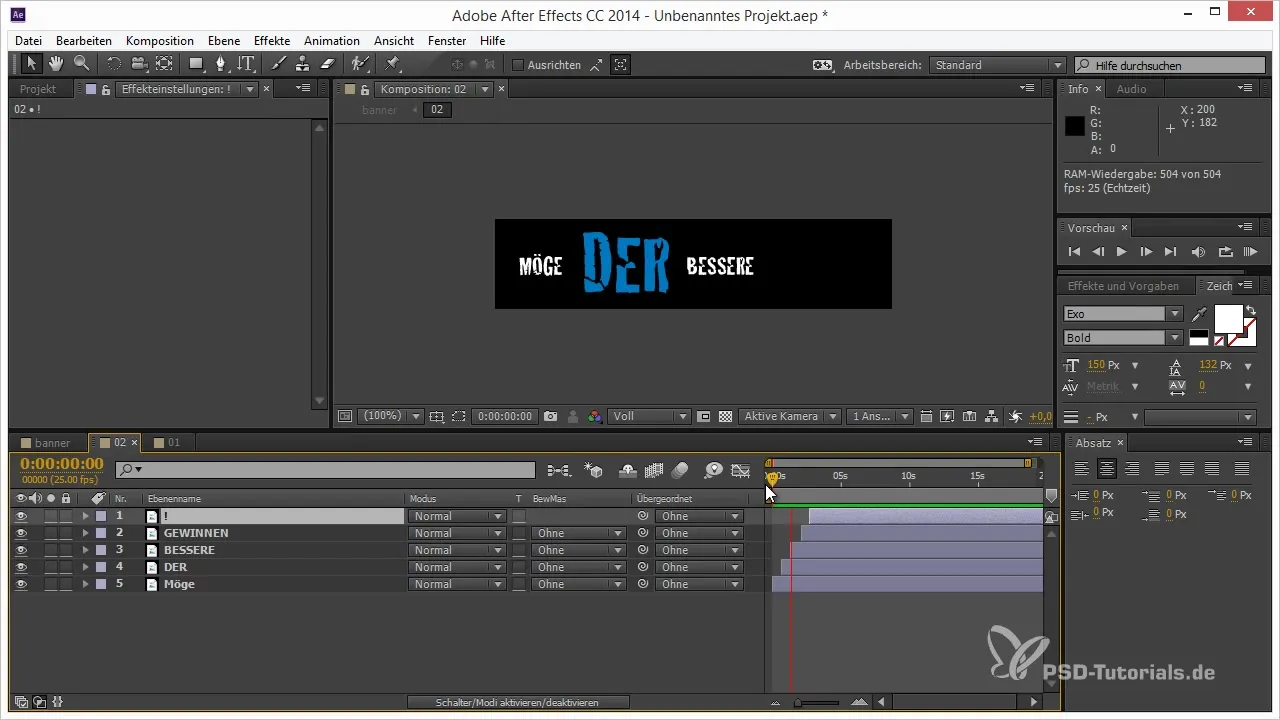This screenshot has height=720, width=1280.
Task: Select the Pan Behind anchor point tool
Action: [x=165, y=64]
